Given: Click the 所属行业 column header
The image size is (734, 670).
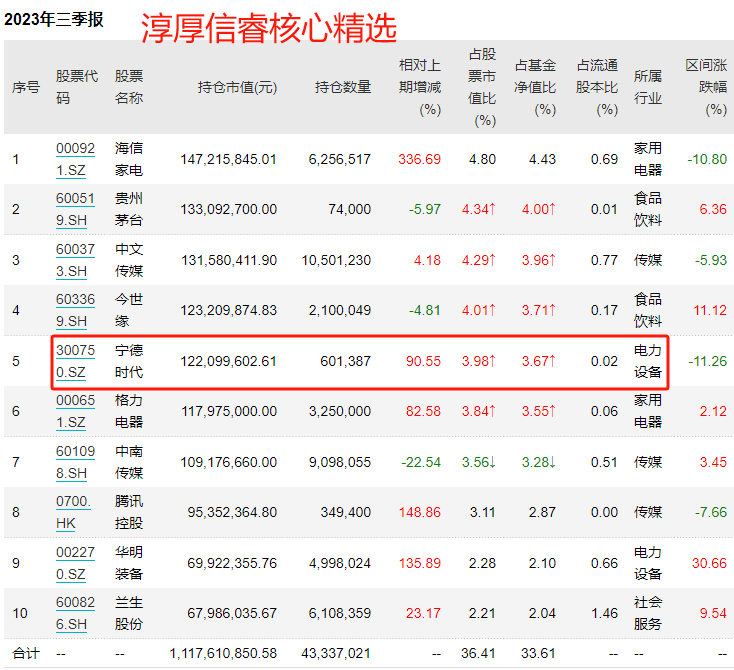Looking at the screenshot, I should [648, 87].
